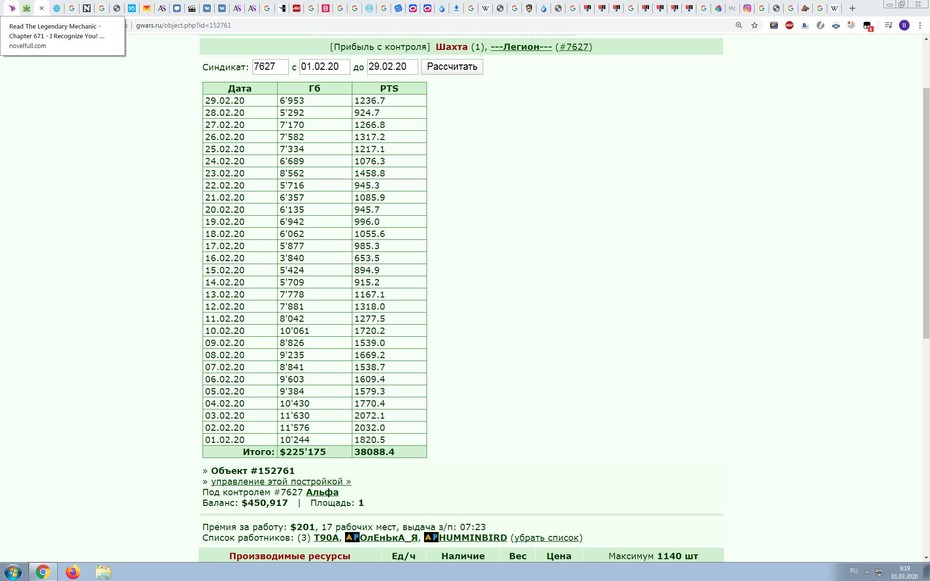
Task: Switch to the Instagram tab
Action: tap(747, 8)
